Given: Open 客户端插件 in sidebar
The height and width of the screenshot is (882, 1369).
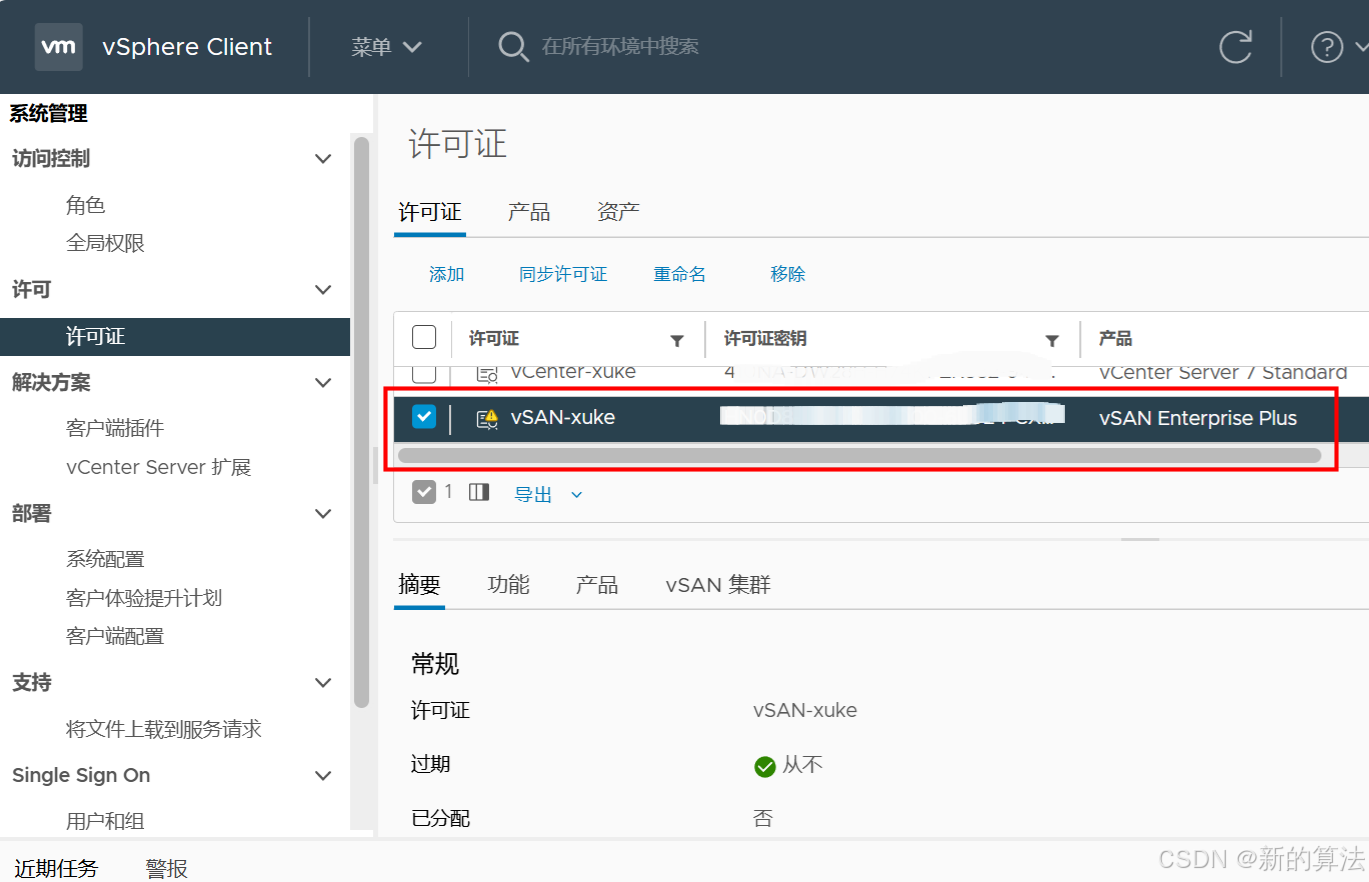Looking at the screenshot, I should click(115, 429).
